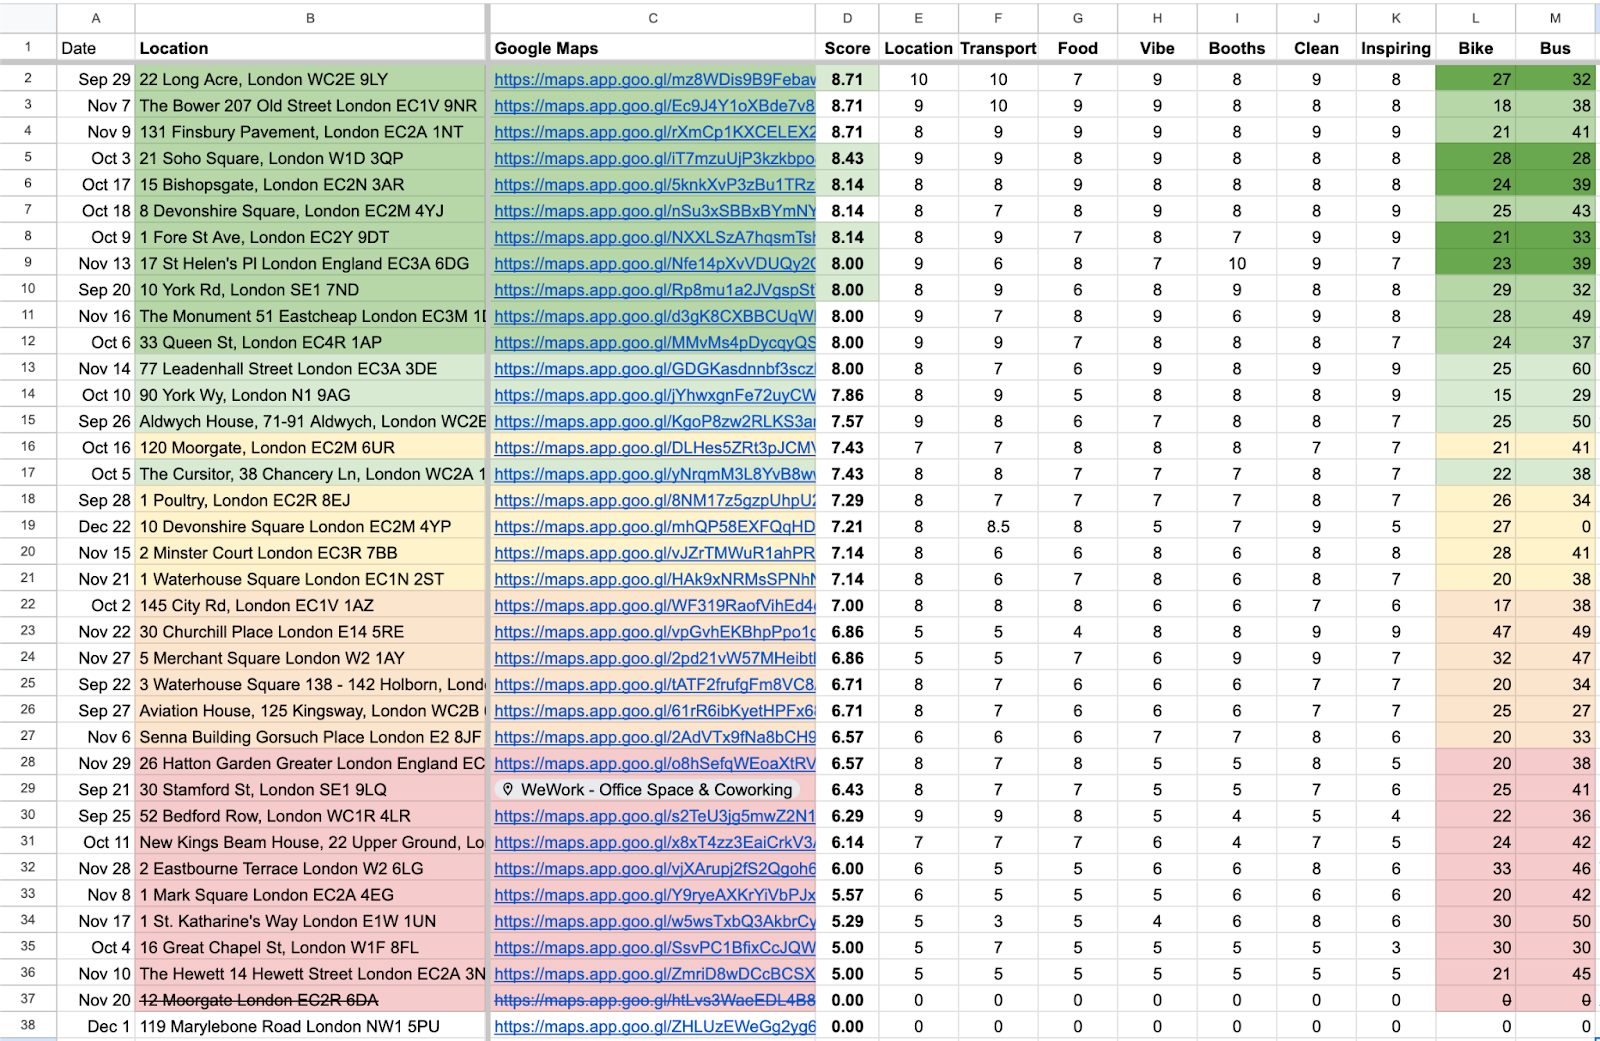Select column D header

coord(847,18)
